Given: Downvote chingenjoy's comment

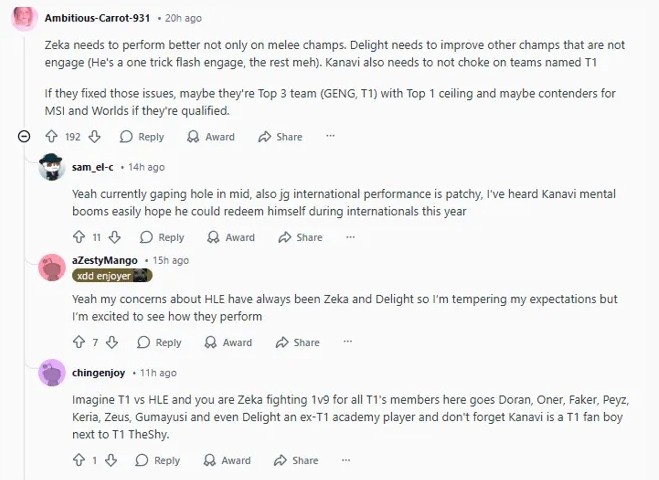Looking at the screenshot, I should tap(113, 460).
